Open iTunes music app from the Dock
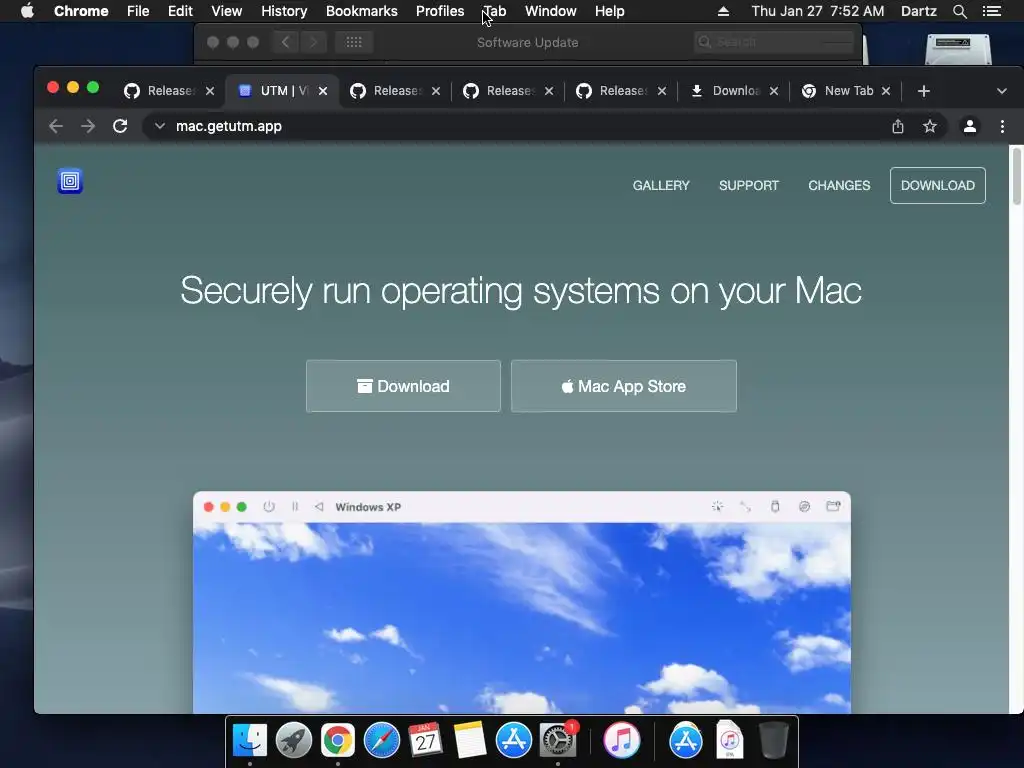The width and height of the screenshot is (1024, 768). click(621, 740)
